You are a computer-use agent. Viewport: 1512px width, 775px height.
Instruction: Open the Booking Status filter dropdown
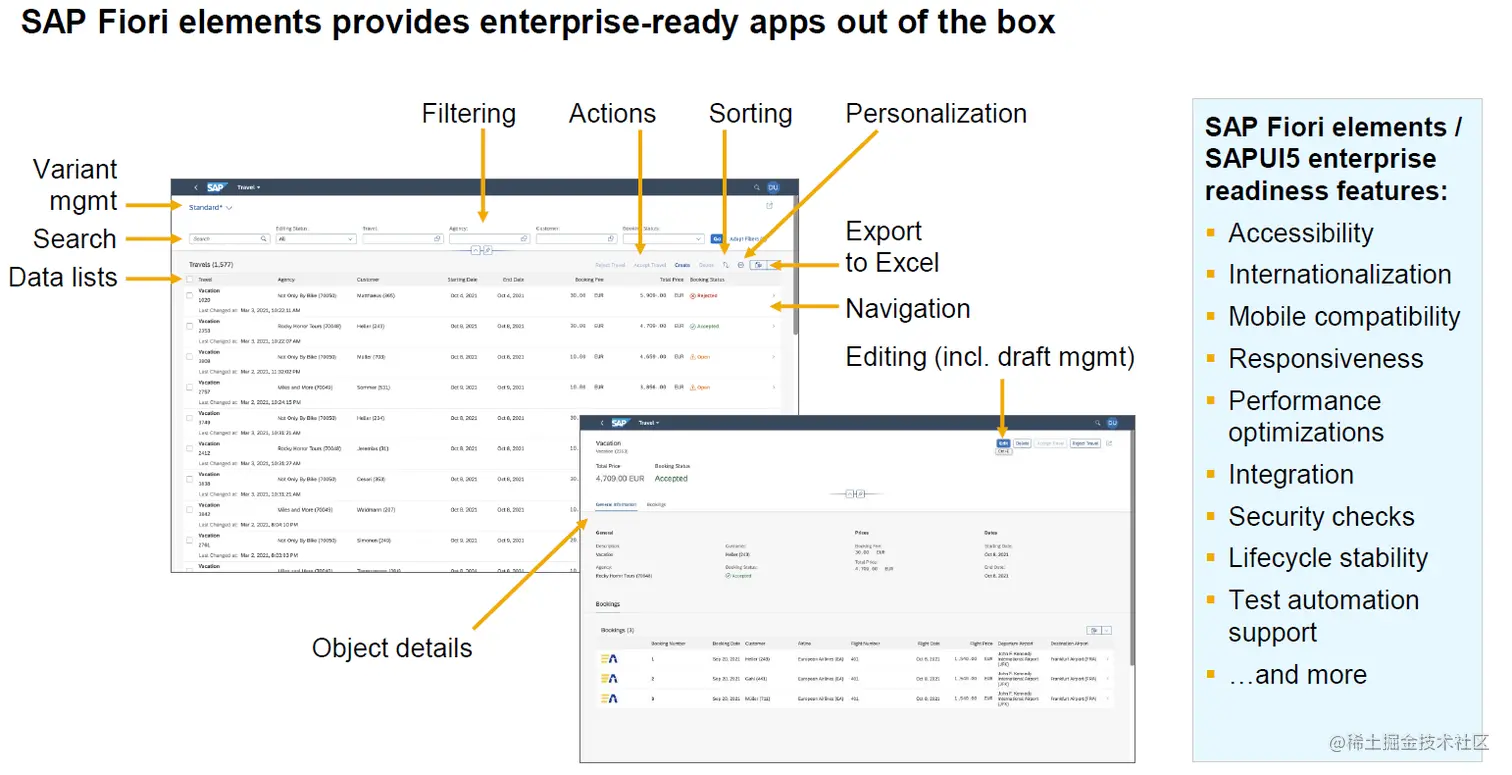664,238
